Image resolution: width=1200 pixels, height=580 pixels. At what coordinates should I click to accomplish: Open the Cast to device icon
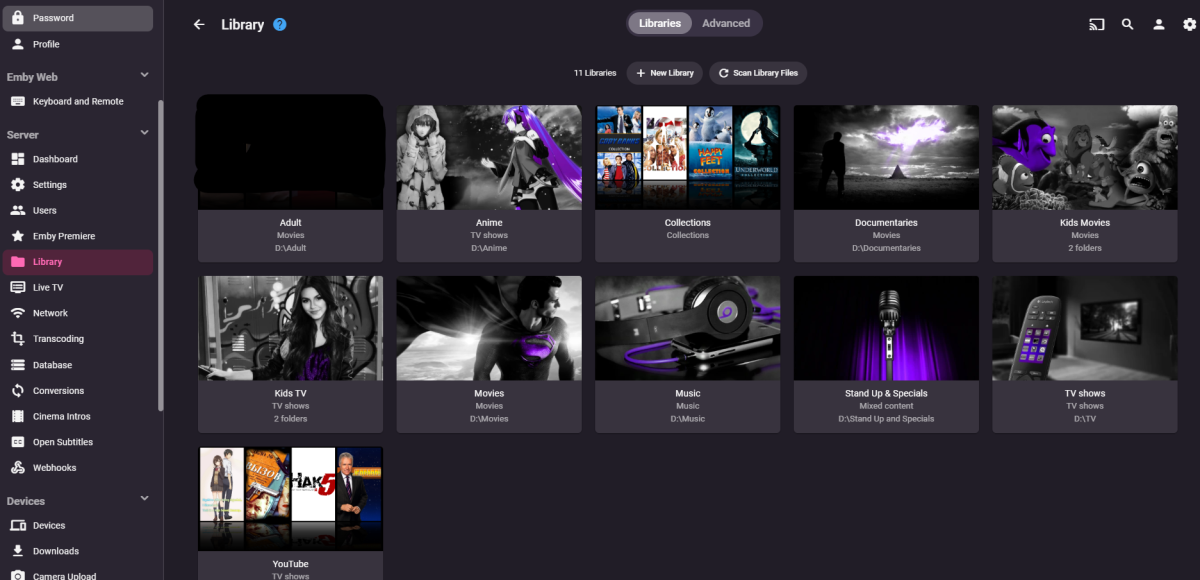point(1097,23)
